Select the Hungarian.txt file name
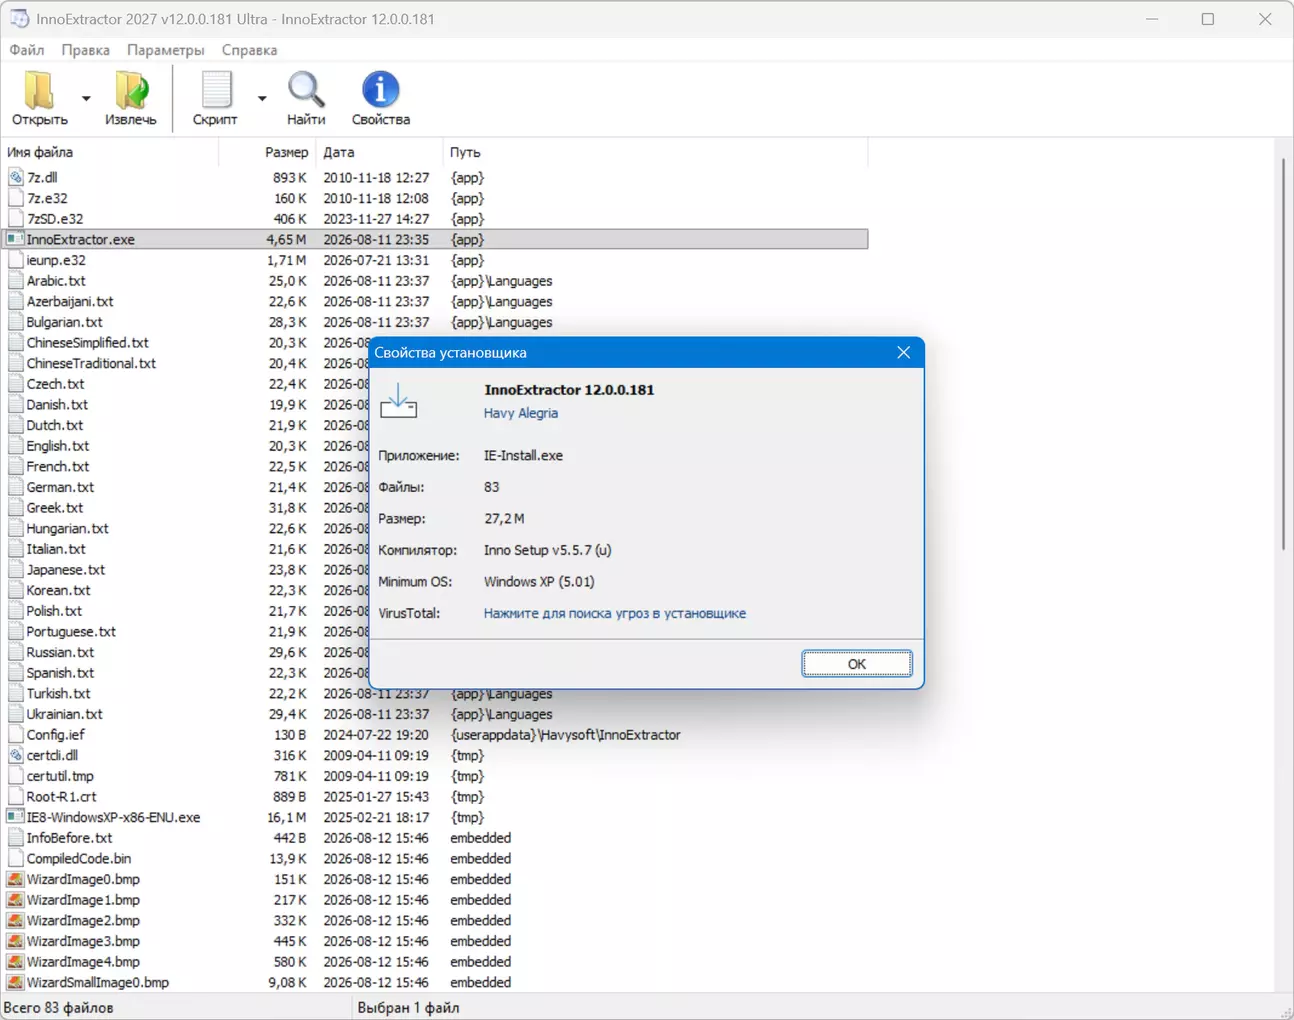The height and width of the screenshot is (1020, 1294). pyautogui.click(x=68, y=529)
